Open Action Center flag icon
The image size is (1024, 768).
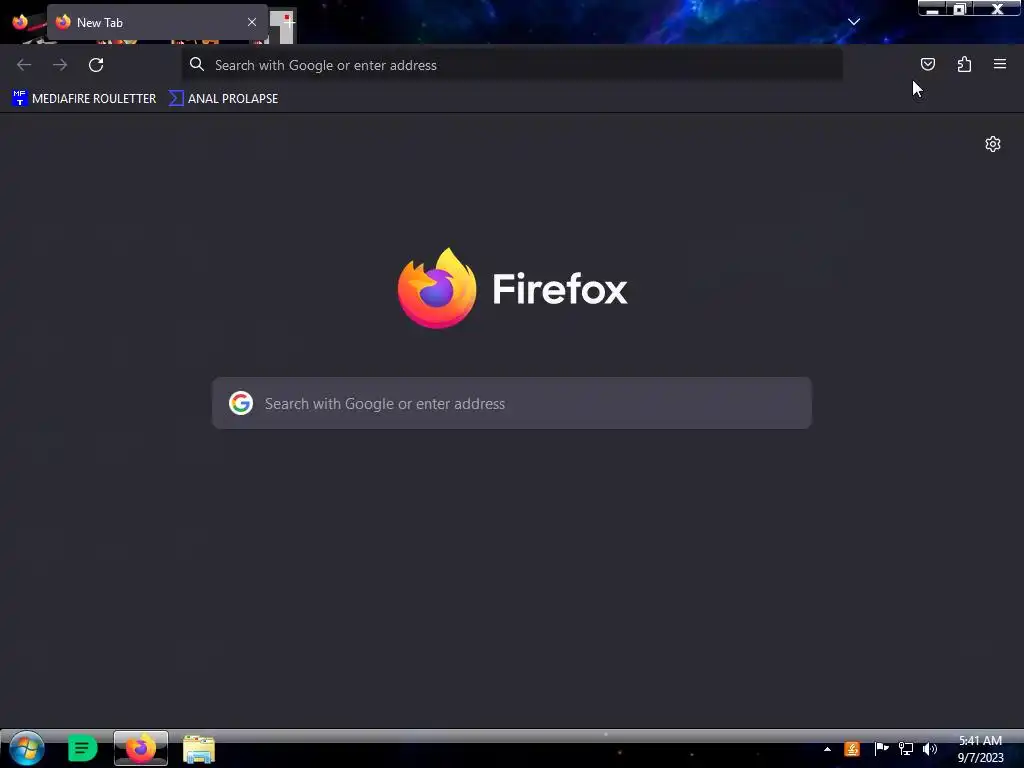coord(881,749)
